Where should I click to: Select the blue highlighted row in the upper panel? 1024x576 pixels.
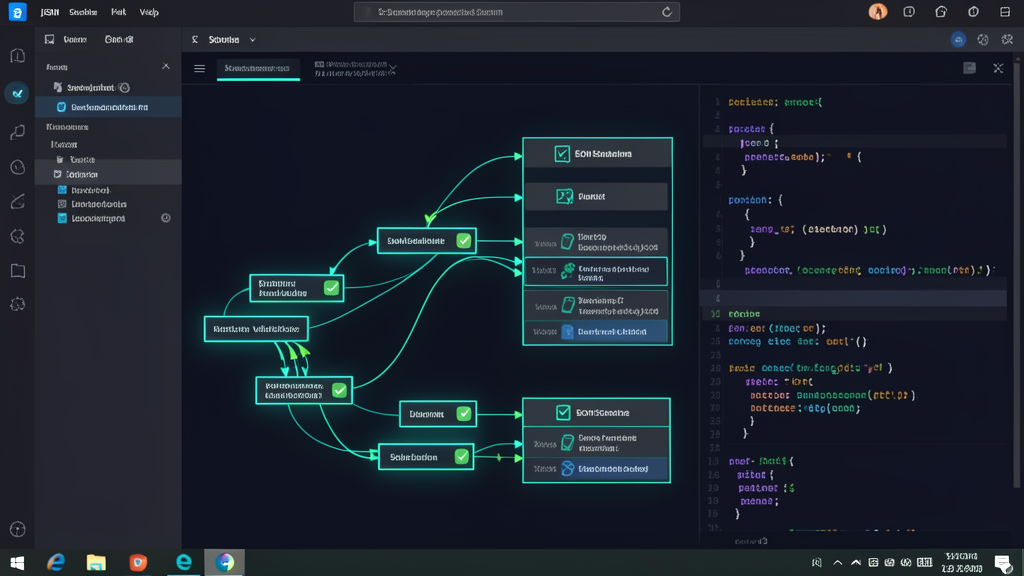[596, 332]
